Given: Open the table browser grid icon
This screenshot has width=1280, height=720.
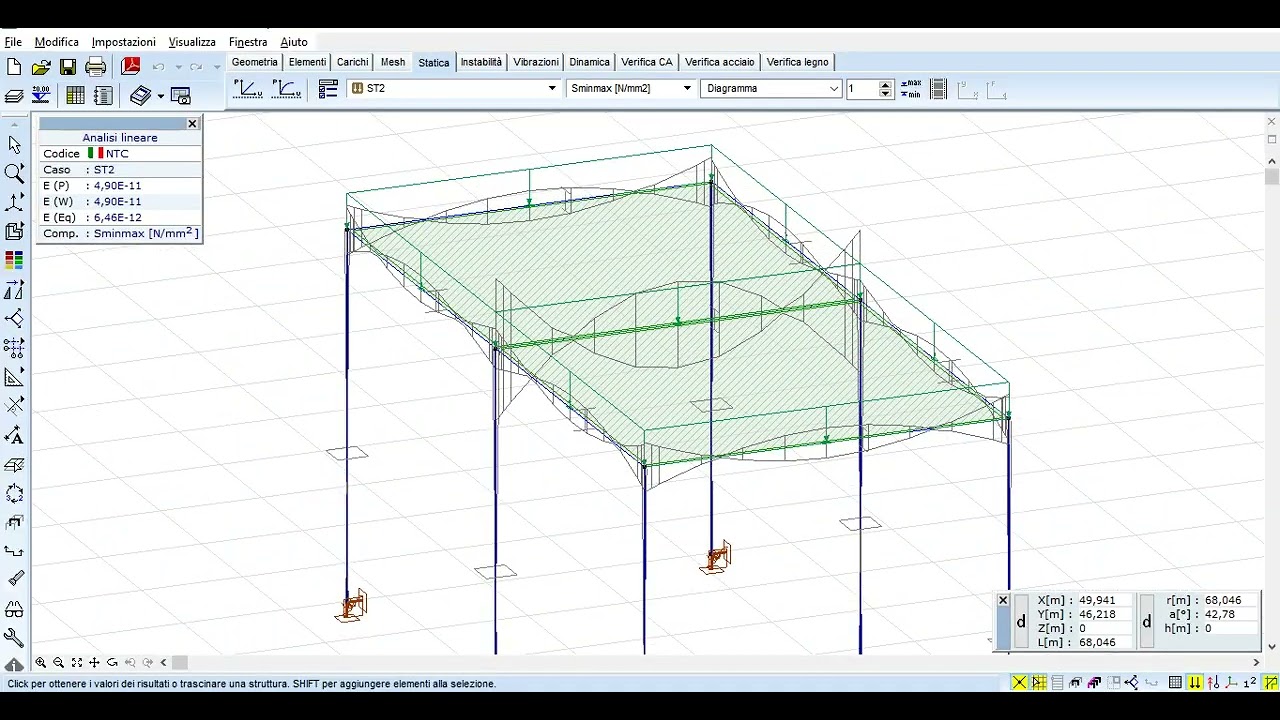Looking at the screenshot, I should click(75, 95).
